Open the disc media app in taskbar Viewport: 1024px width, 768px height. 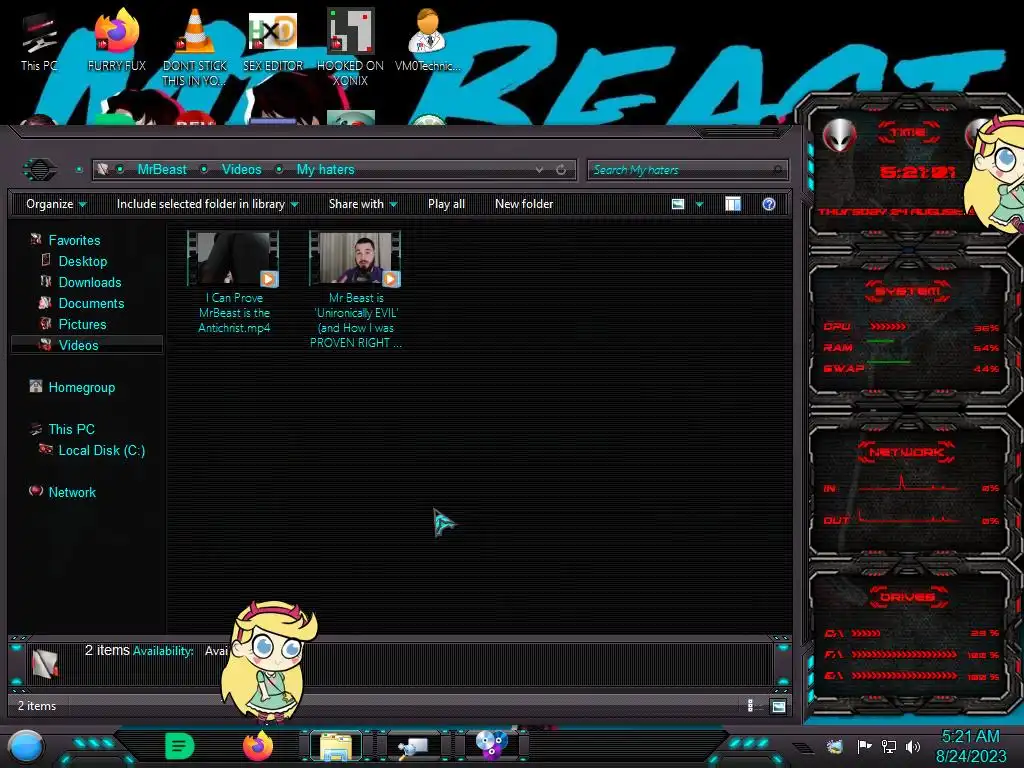pyautogui.click(x=491, y=746)
